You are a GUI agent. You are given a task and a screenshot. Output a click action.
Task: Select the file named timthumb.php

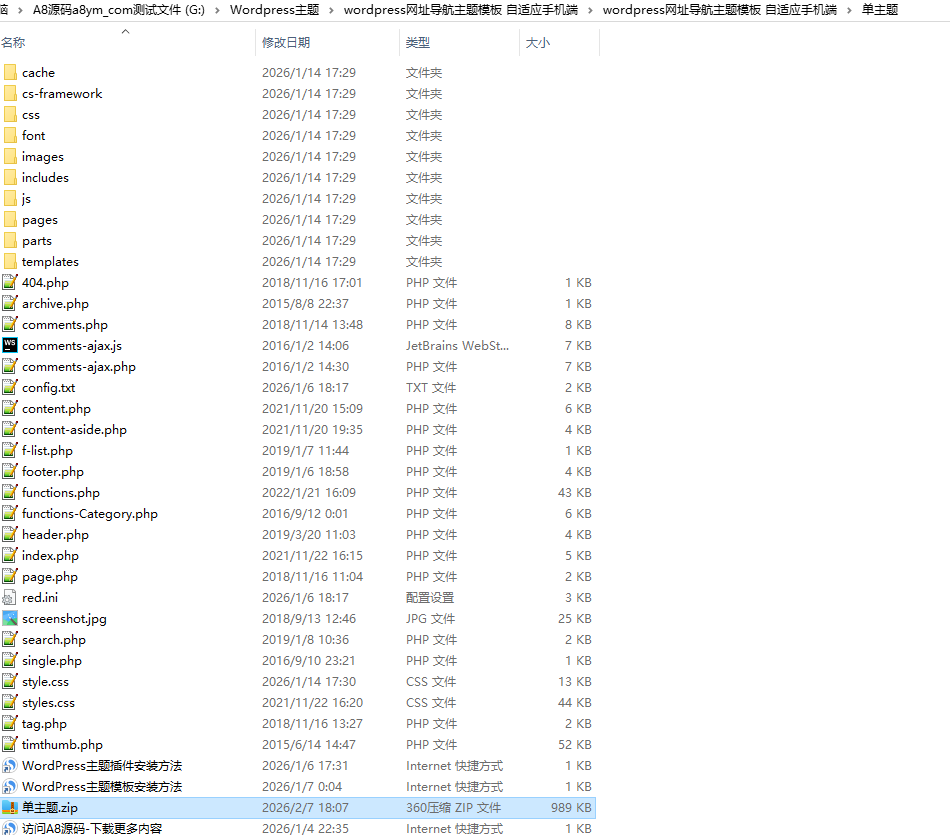[x=62, y=744]
